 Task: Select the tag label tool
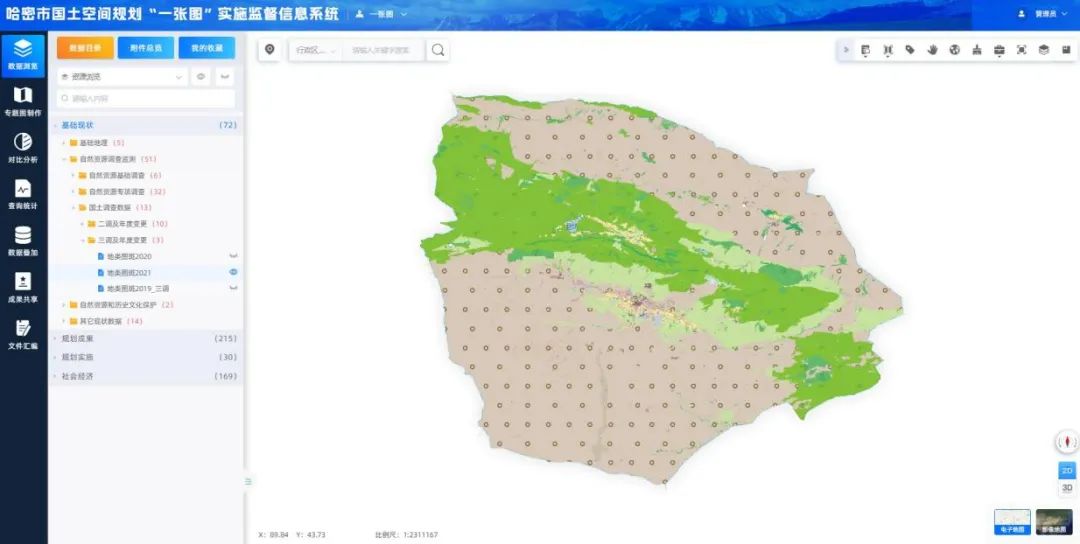(x=910, y=50)
